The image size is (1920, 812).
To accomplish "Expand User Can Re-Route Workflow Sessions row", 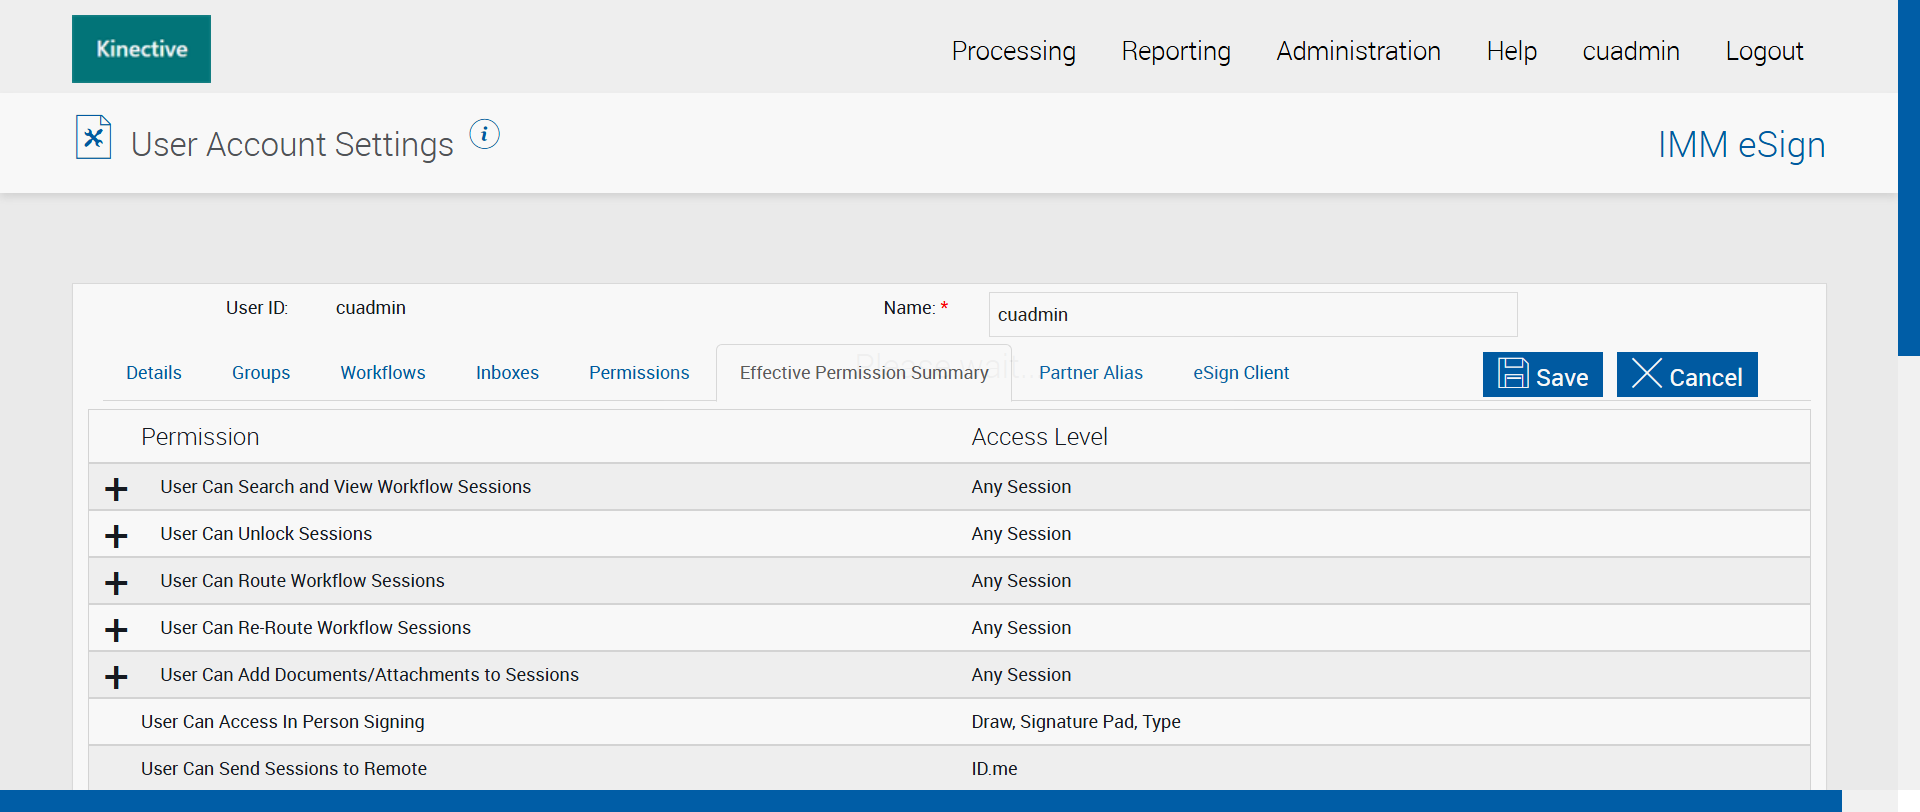I will [x=116, y=630].
